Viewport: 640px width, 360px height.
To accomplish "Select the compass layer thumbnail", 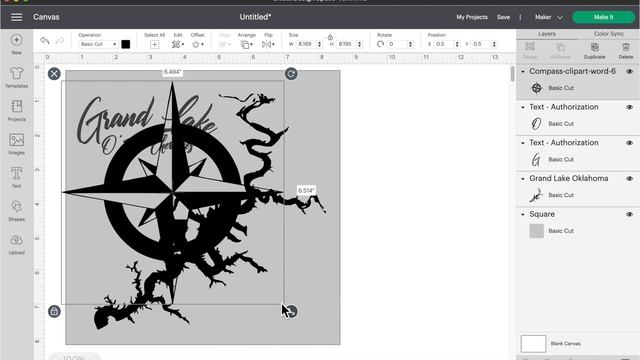I will [536, 88].
